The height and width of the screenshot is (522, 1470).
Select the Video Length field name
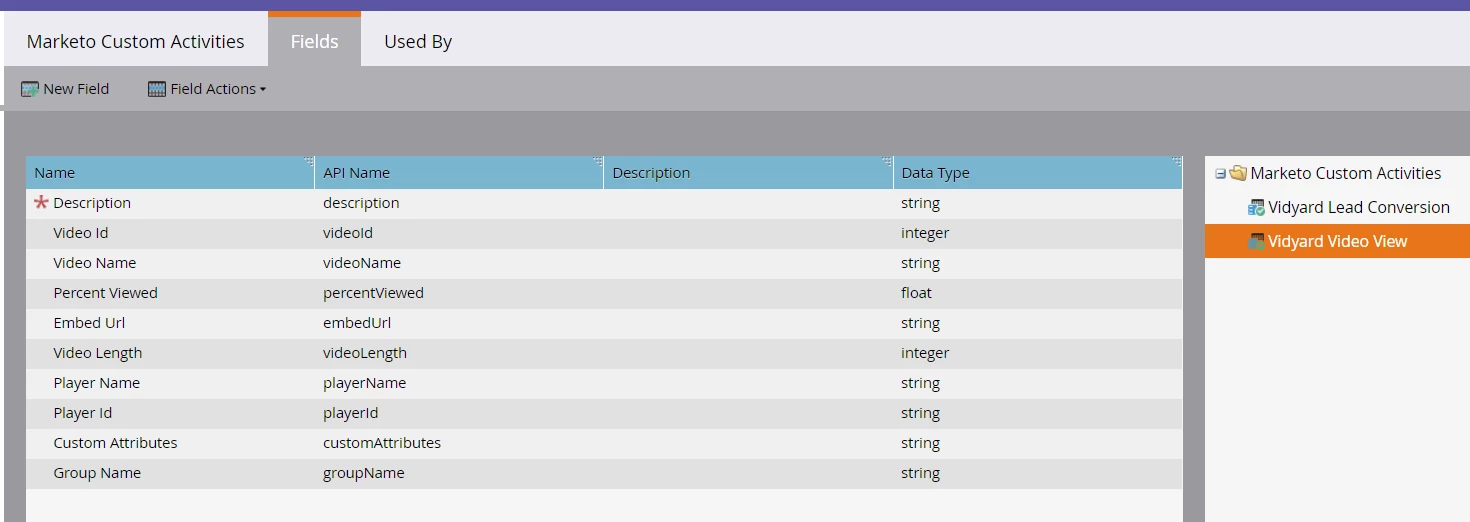pyautogui.click(x=98, y=353)
